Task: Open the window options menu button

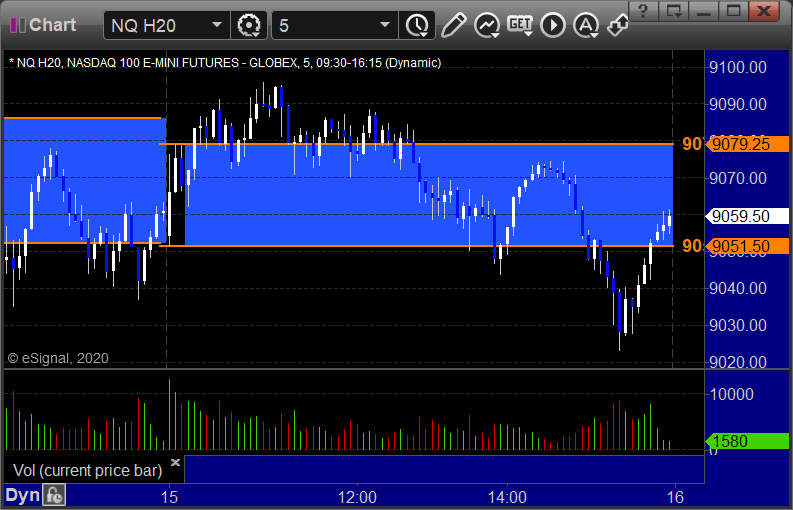Action: [x=674, y=11]
